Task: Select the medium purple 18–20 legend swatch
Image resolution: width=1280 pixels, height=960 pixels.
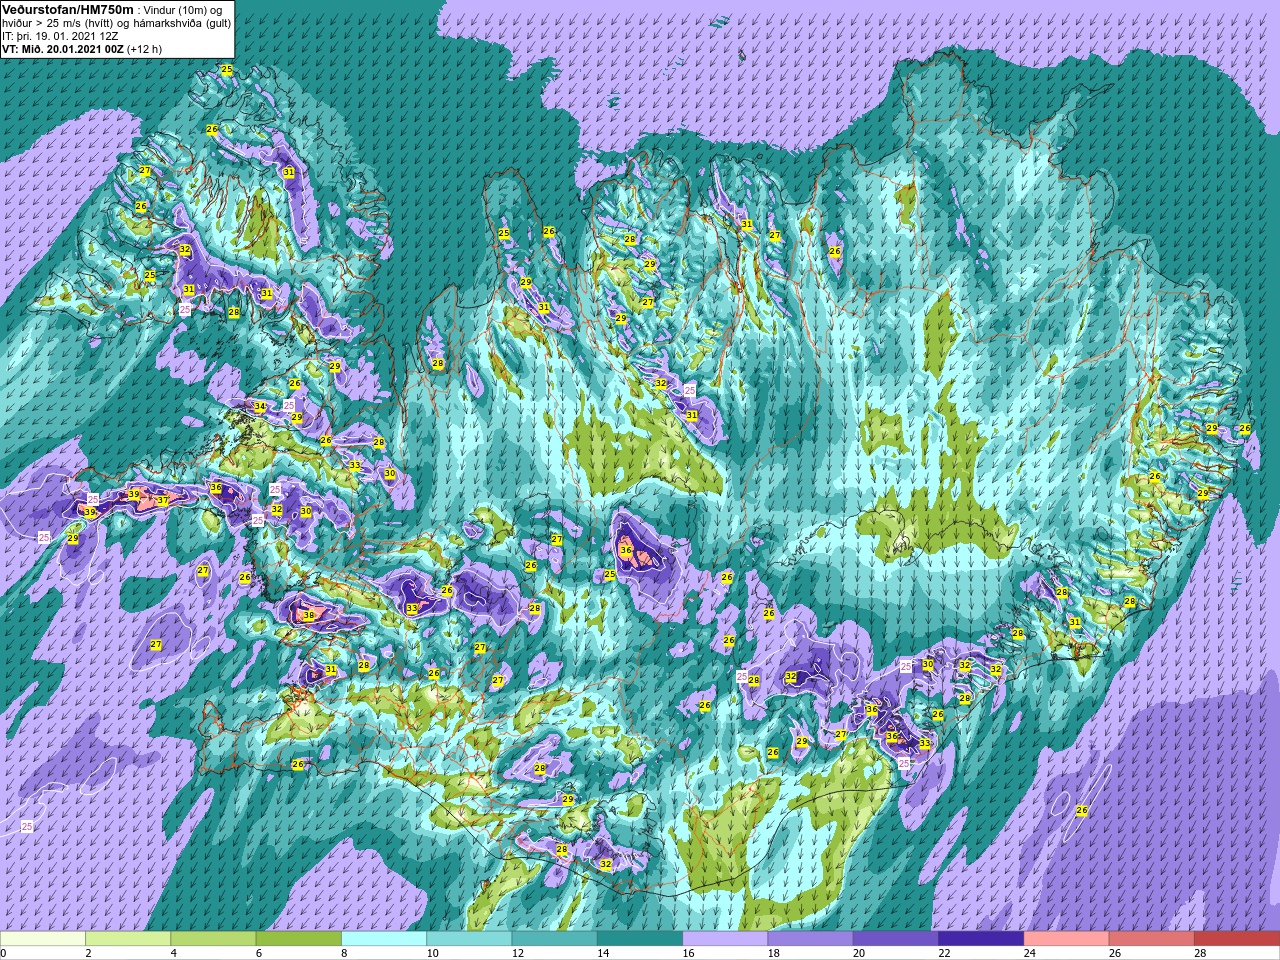Action: pos(810,939)
